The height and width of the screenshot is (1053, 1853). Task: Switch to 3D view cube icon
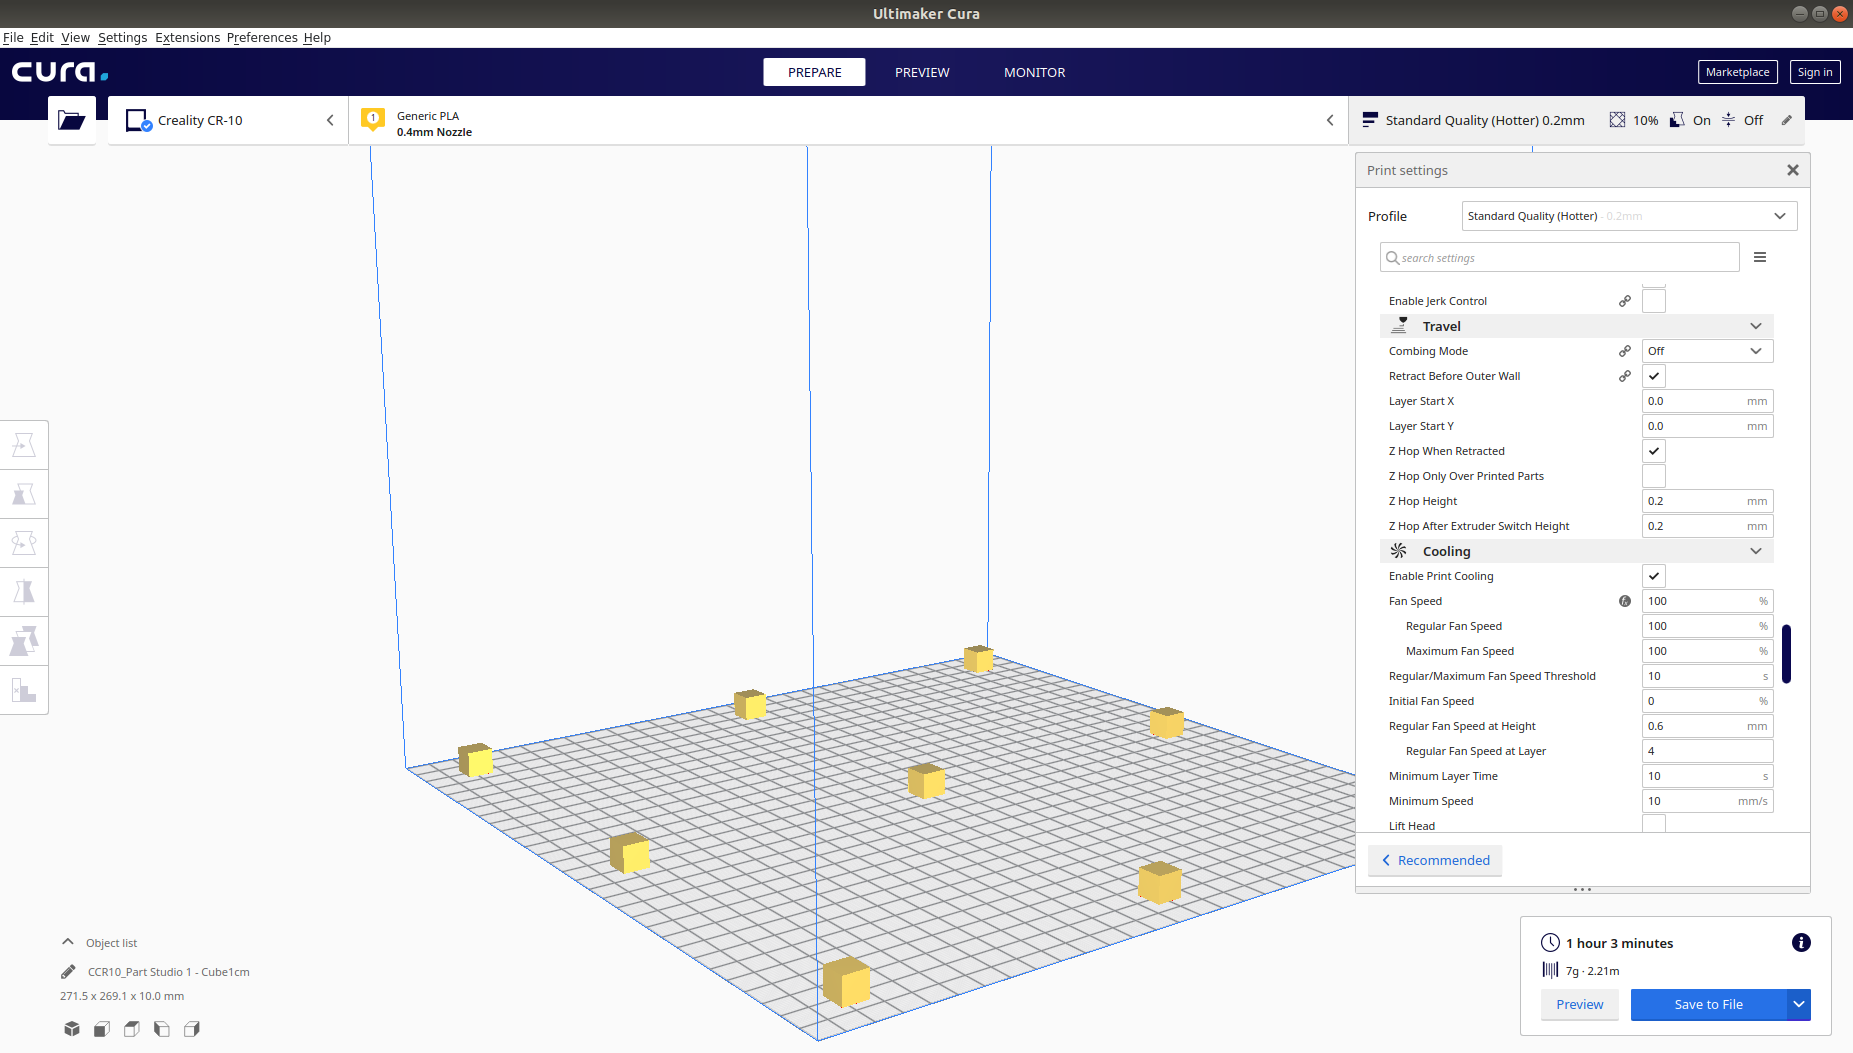tap(72, 1029)
